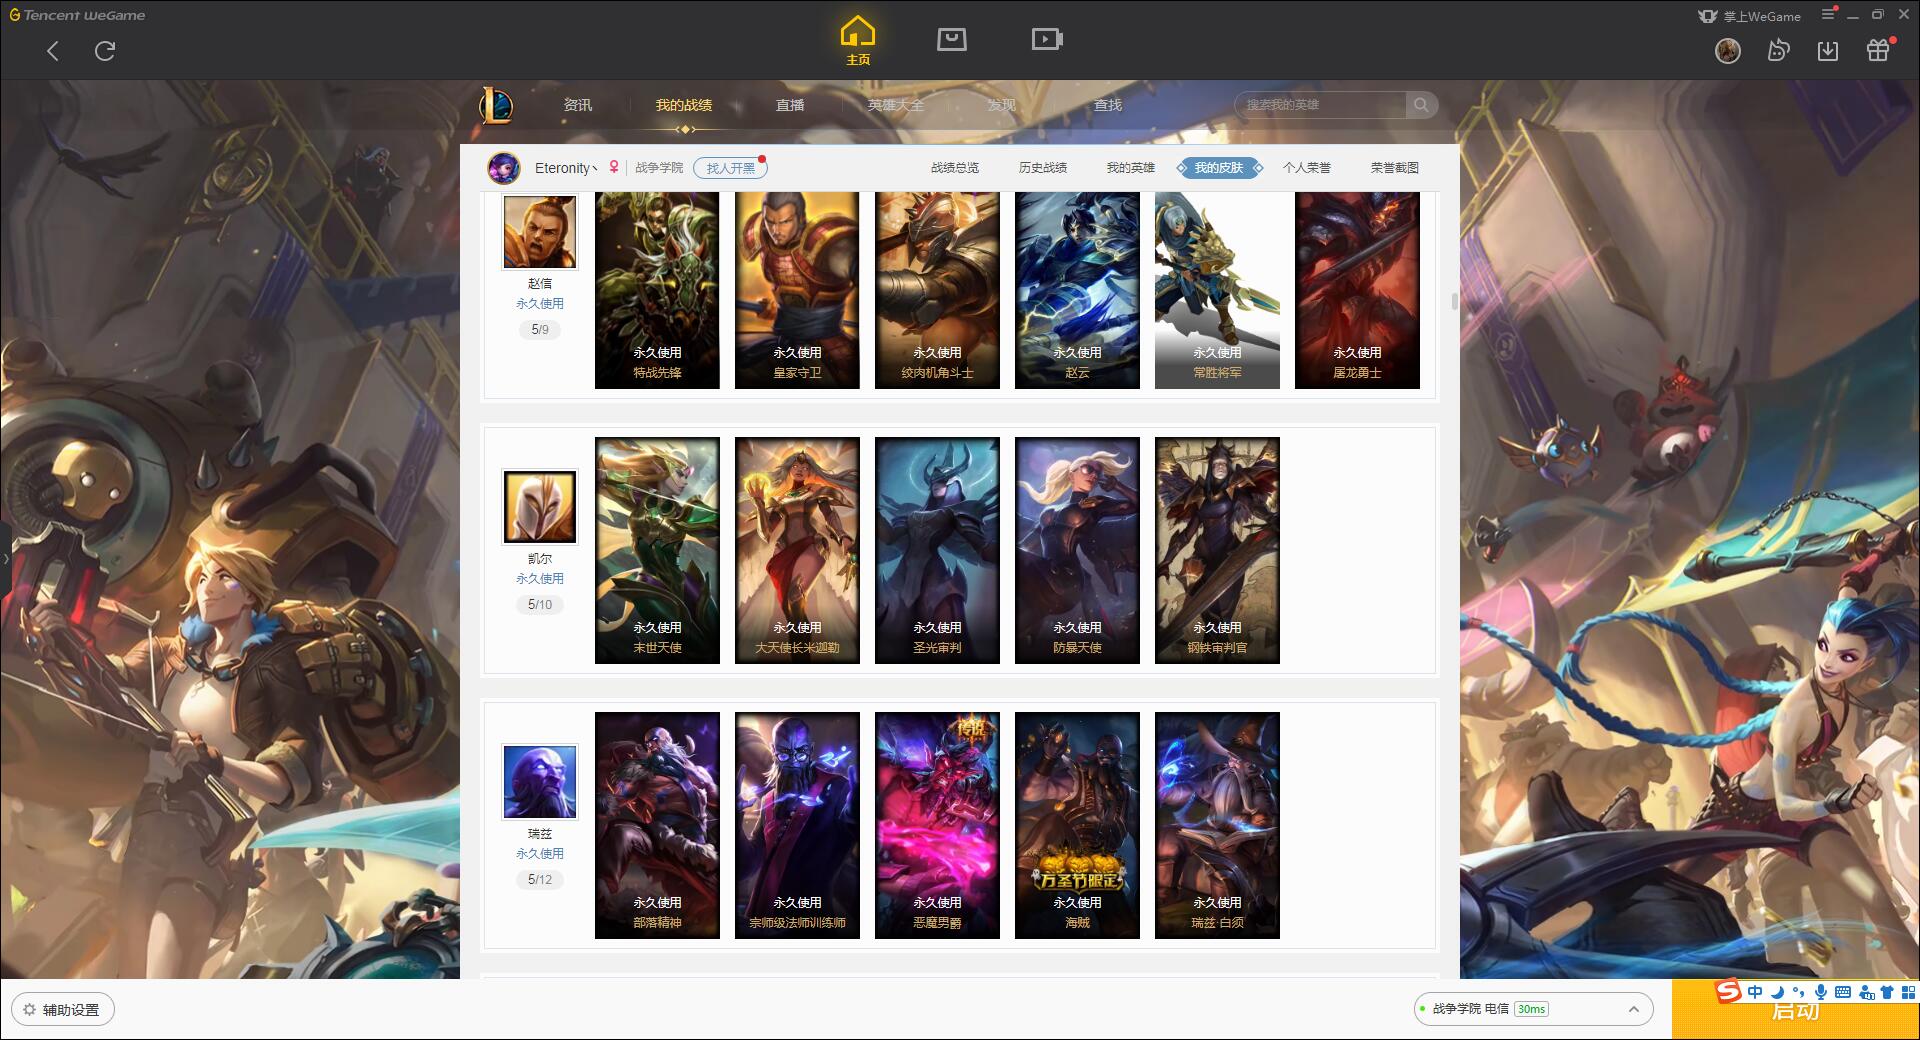Switch to the 资讯 tab

tap(578, 105)
